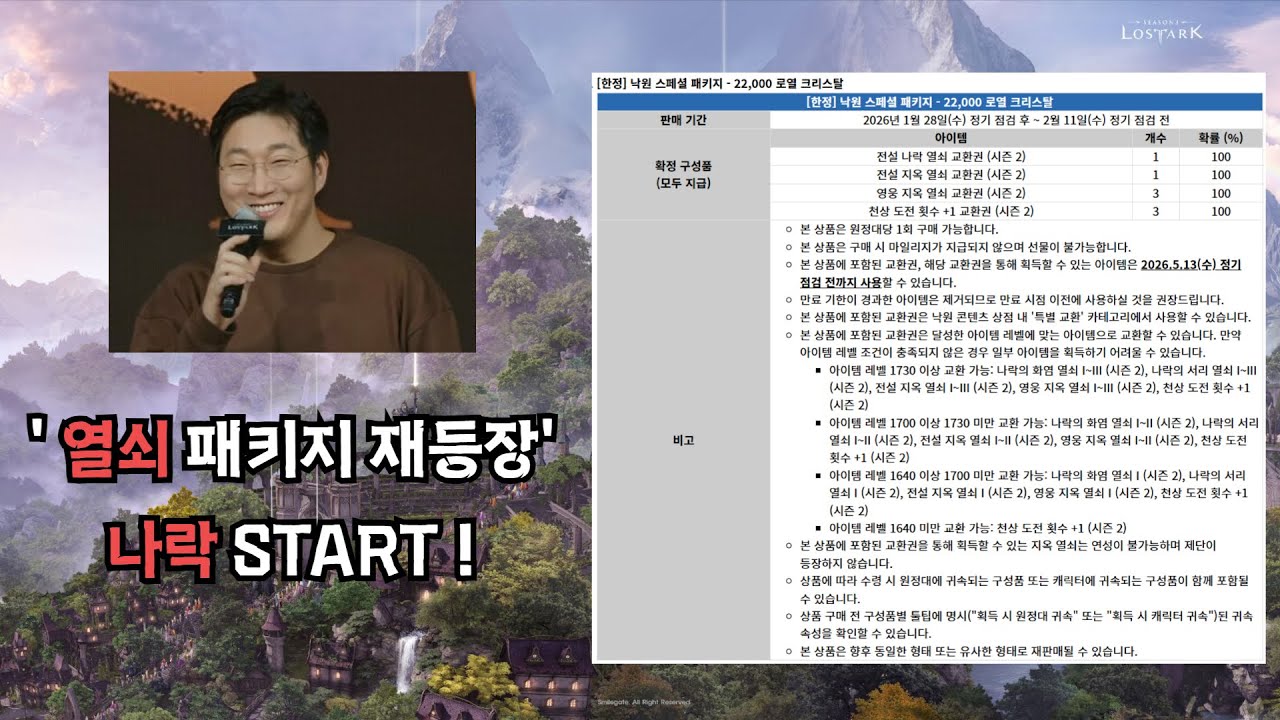Click the probability '100' in the 천상 도전 횟수 row

point(1221,211)
